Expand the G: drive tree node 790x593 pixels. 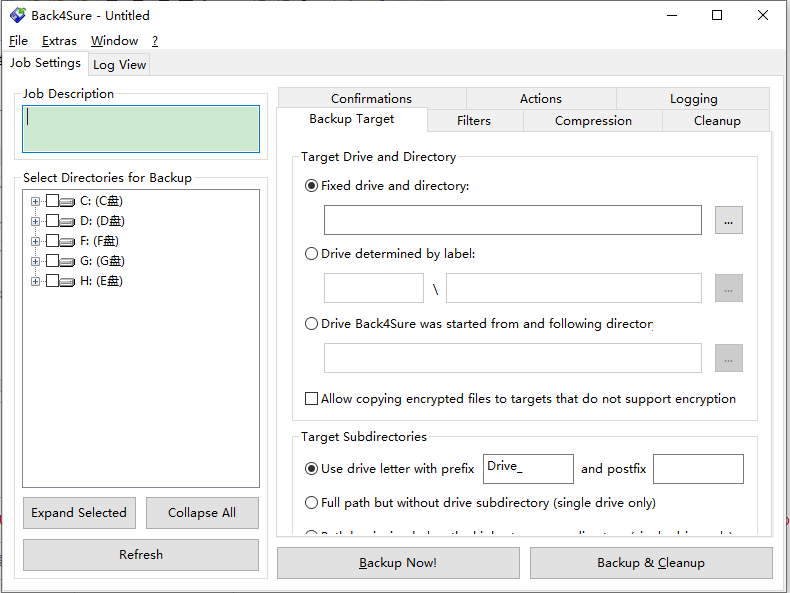(35, 261)
